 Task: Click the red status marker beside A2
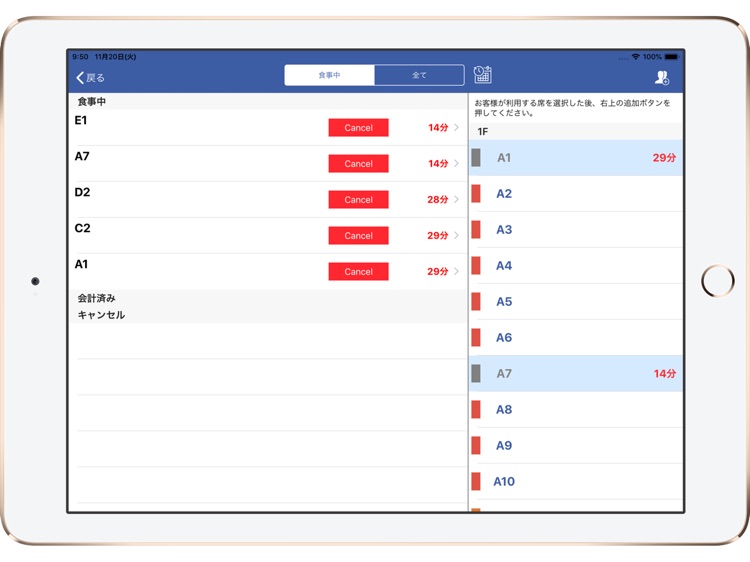tap(476, 193)
